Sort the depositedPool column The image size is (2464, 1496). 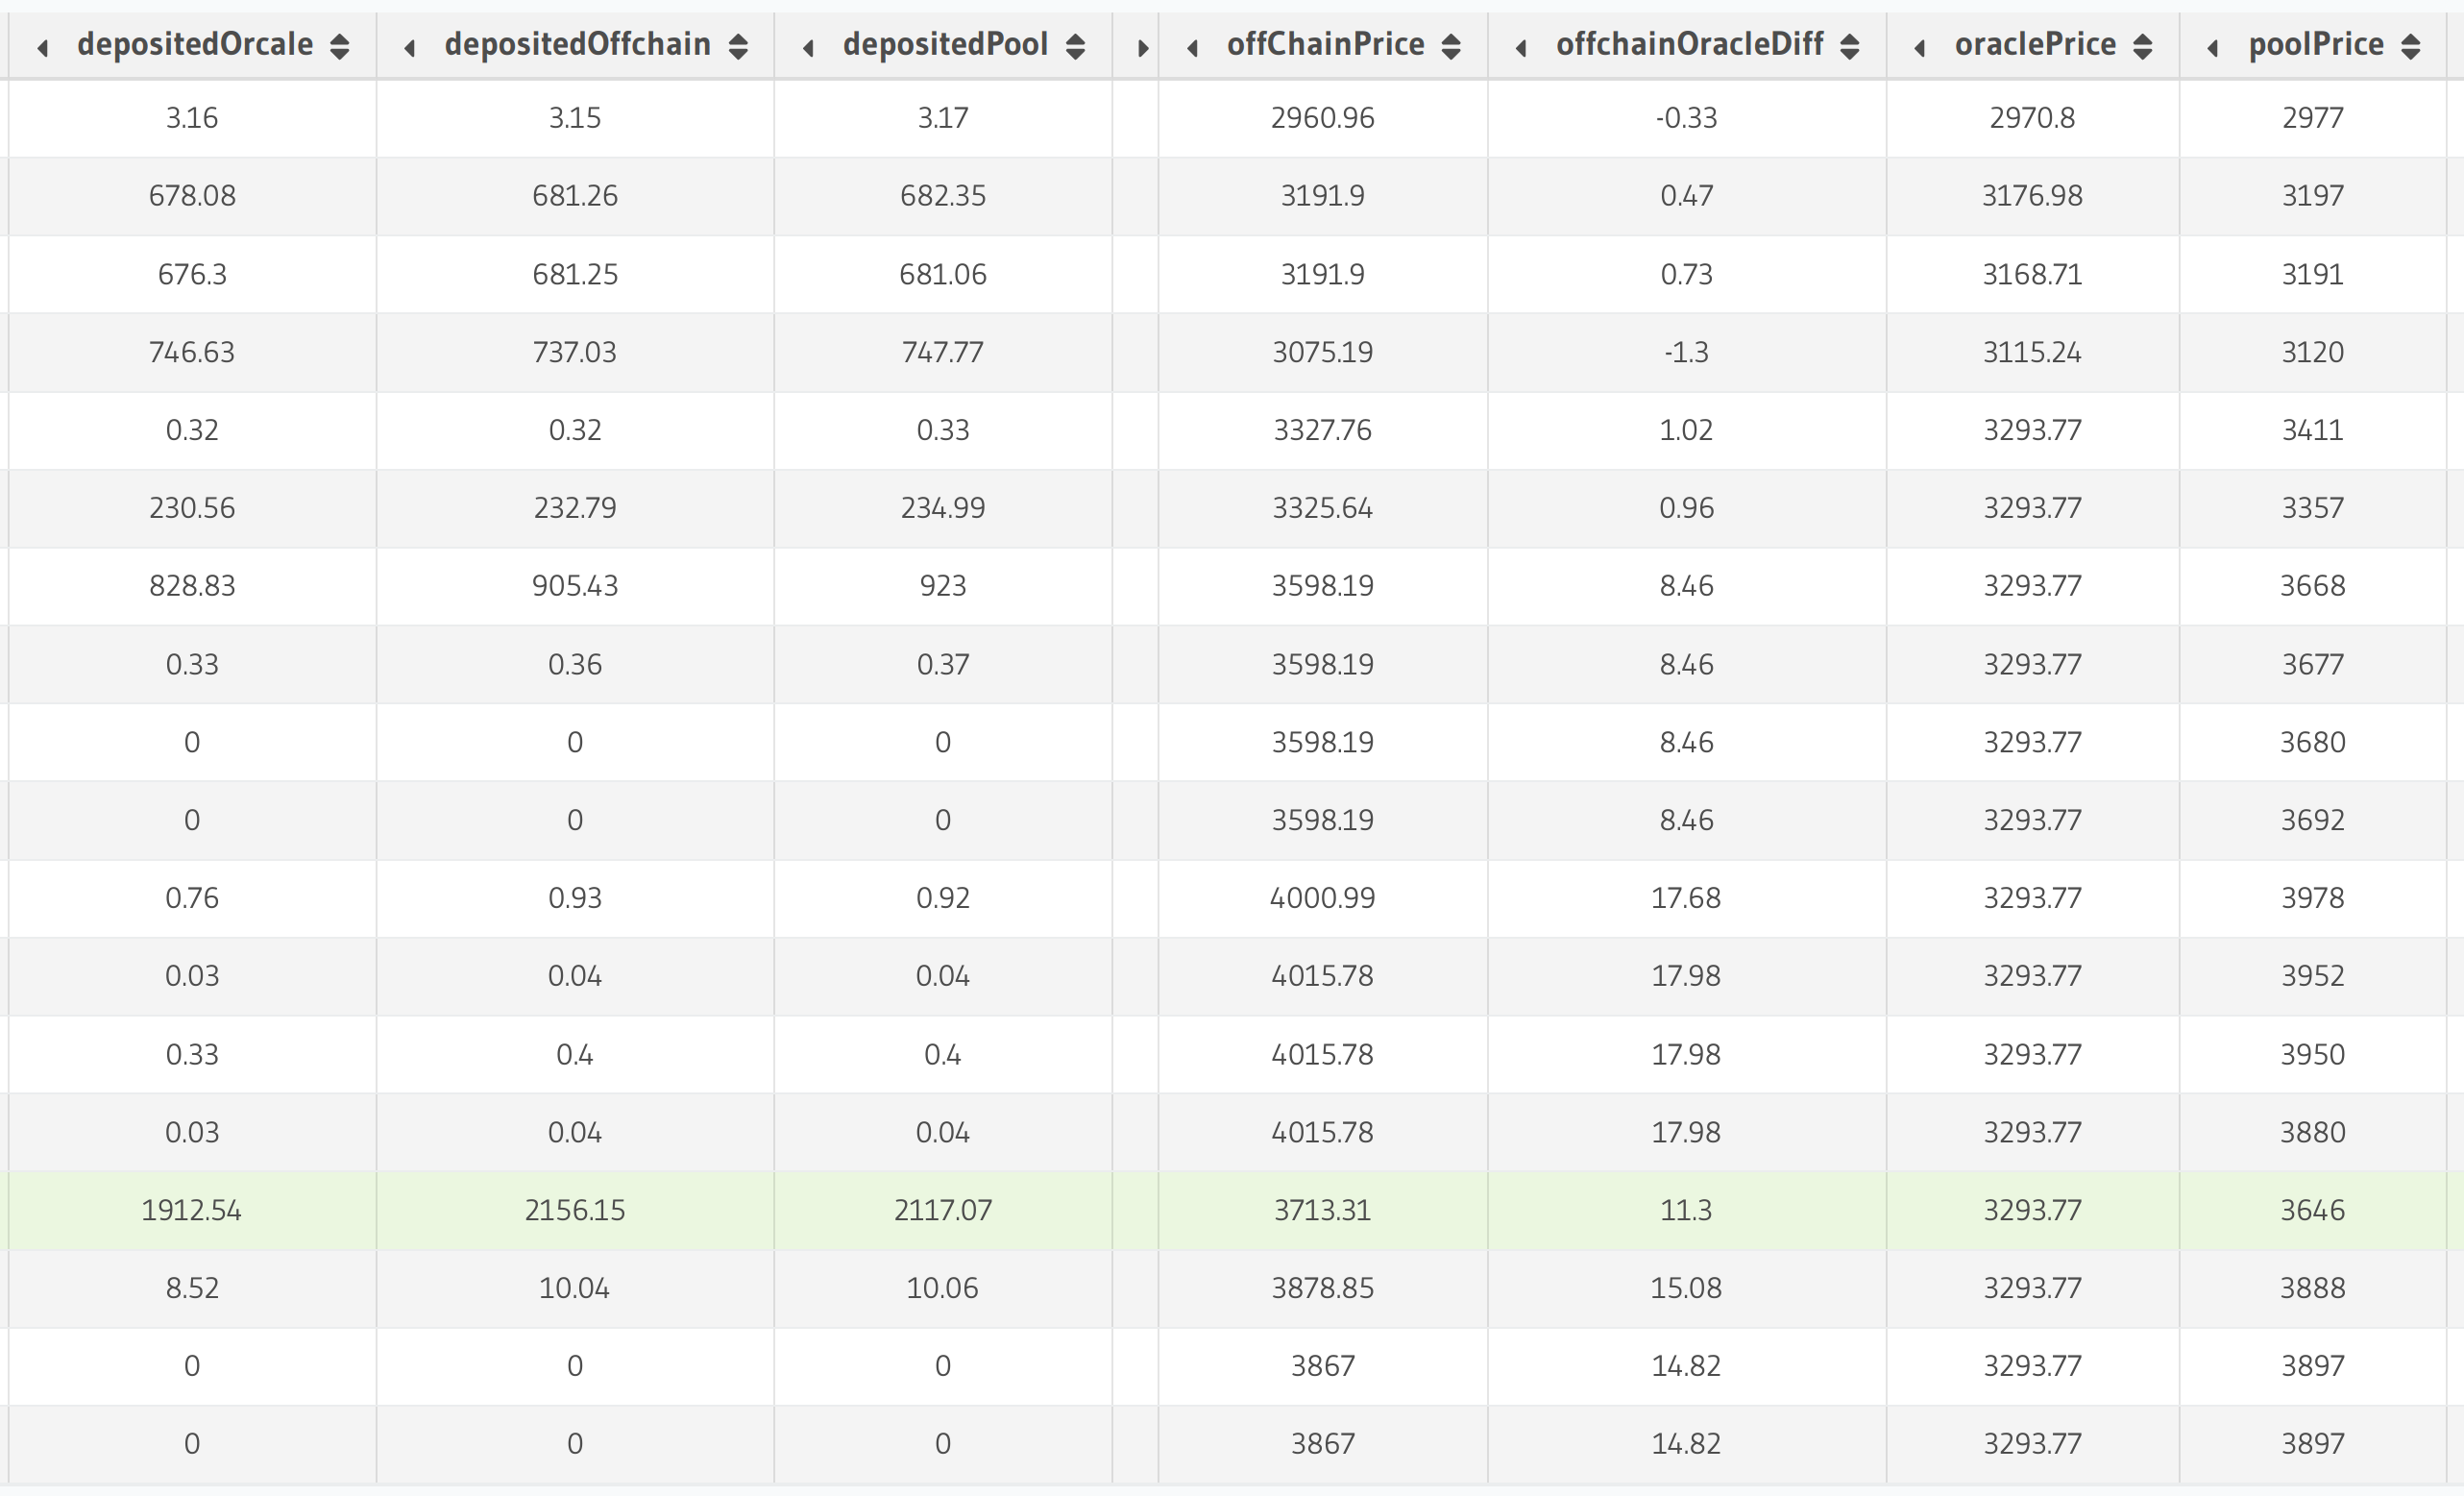click(x=1077, y=44)
